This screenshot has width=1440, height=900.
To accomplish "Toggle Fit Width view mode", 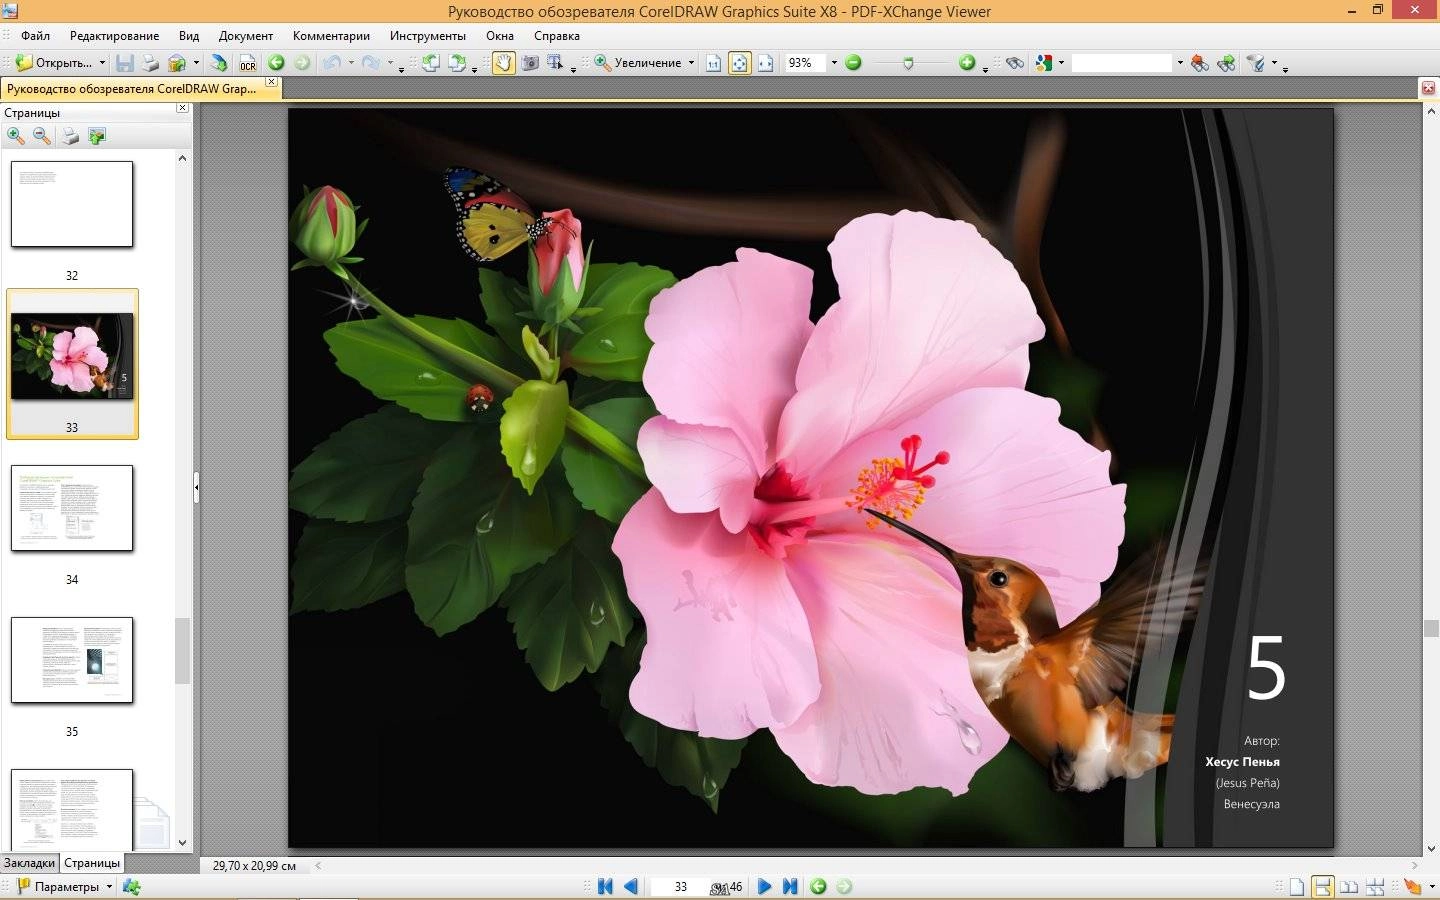I will (x=766, y=63).
